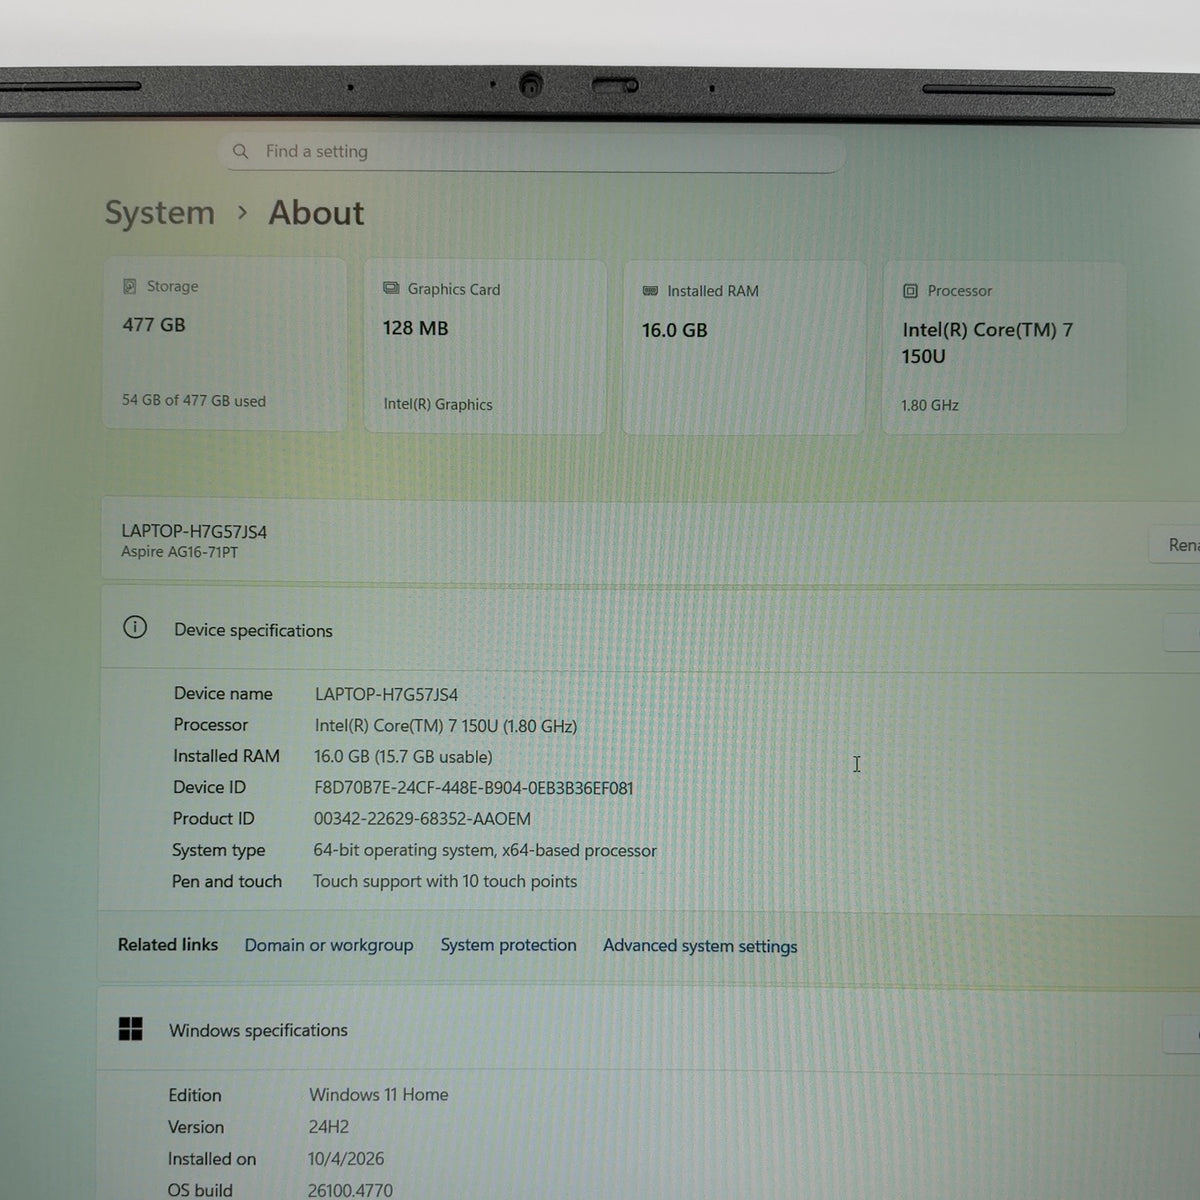Viewport: 1200px width, 1200px height.
Task: Select the Device ID value F8D70B7E-24CF-448E-B904-0EB3B36EF081
Action: [474, 788]
